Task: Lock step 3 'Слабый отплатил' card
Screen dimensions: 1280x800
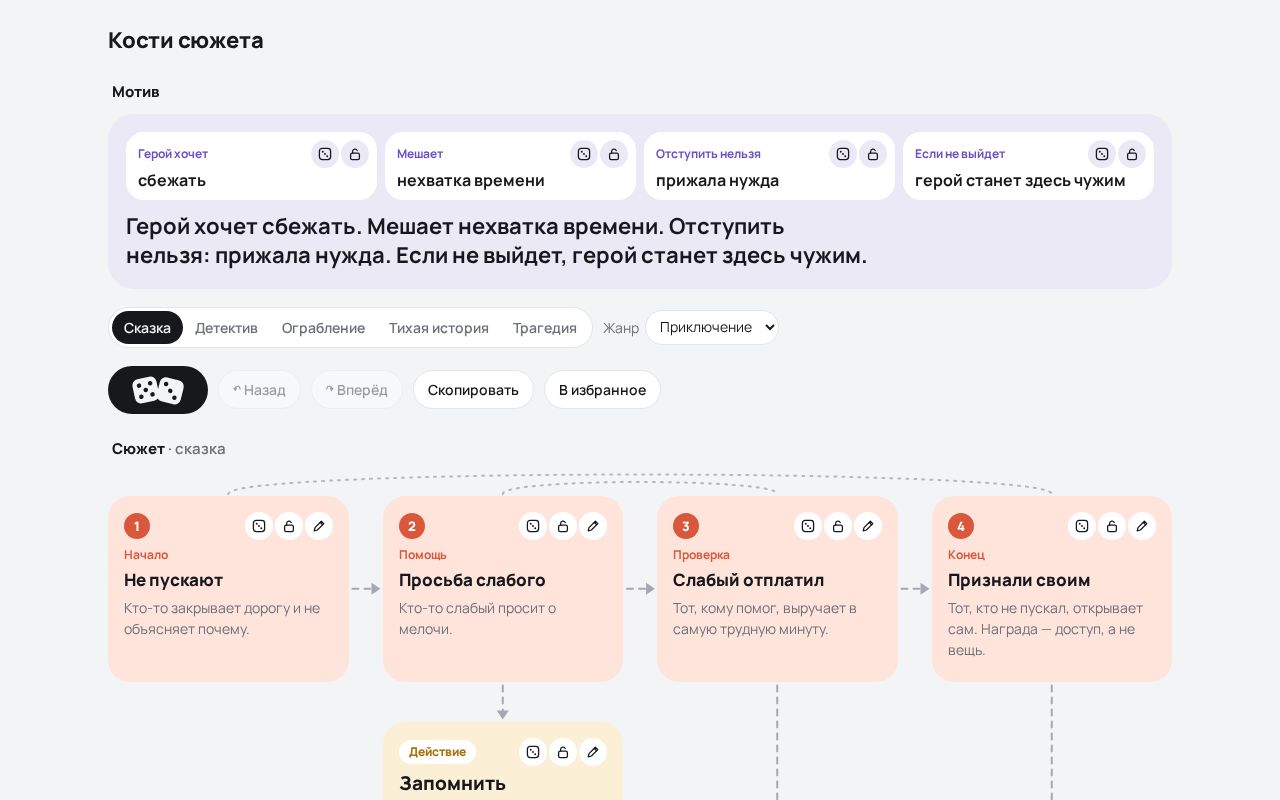Action: tap(838, 526)
